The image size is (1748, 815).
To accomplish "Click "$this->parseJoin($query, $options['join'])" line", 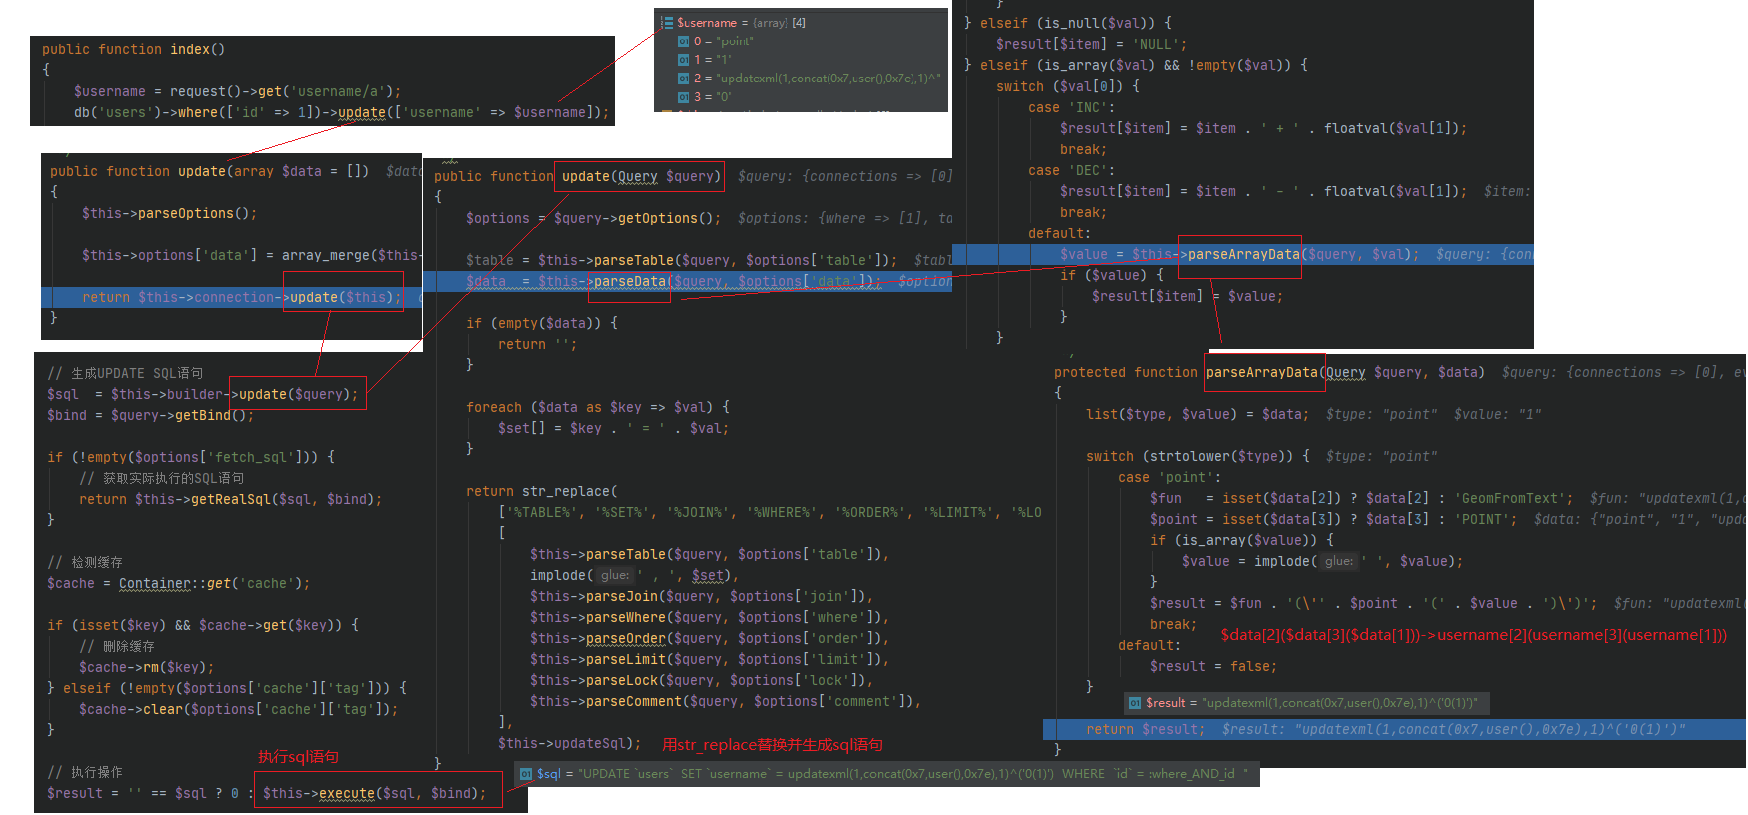I will pos(701,596).
